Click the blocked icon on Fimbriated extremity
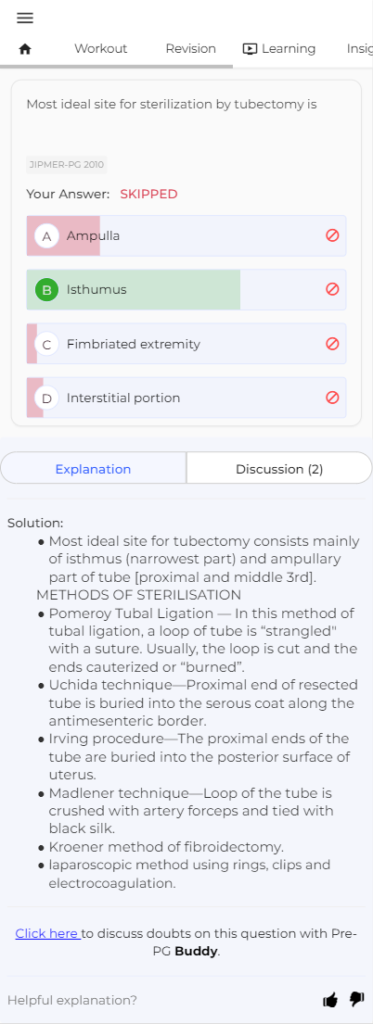Viewport: 373px width, 1024px height. pyautogui.click(x=332, y=344)
